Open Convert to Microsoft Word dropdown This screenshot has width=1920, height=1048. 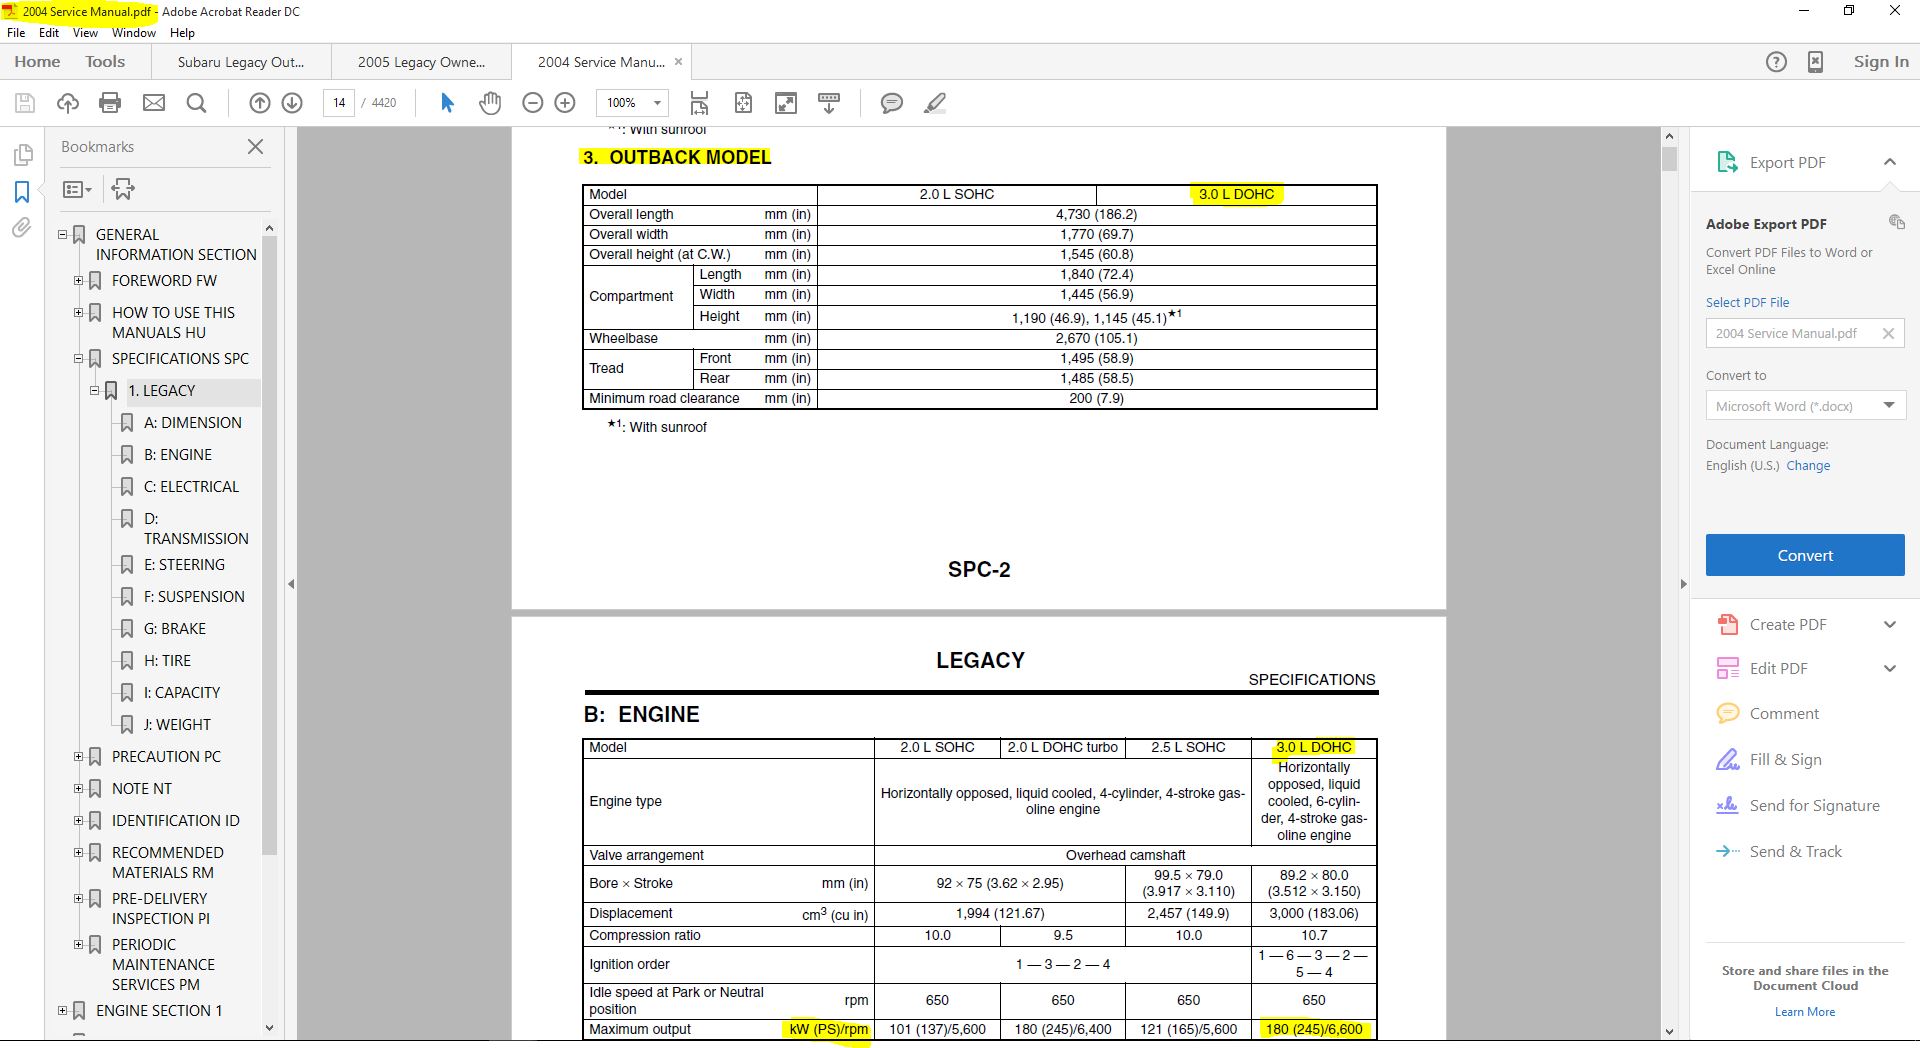click(x=1805, y=405)
